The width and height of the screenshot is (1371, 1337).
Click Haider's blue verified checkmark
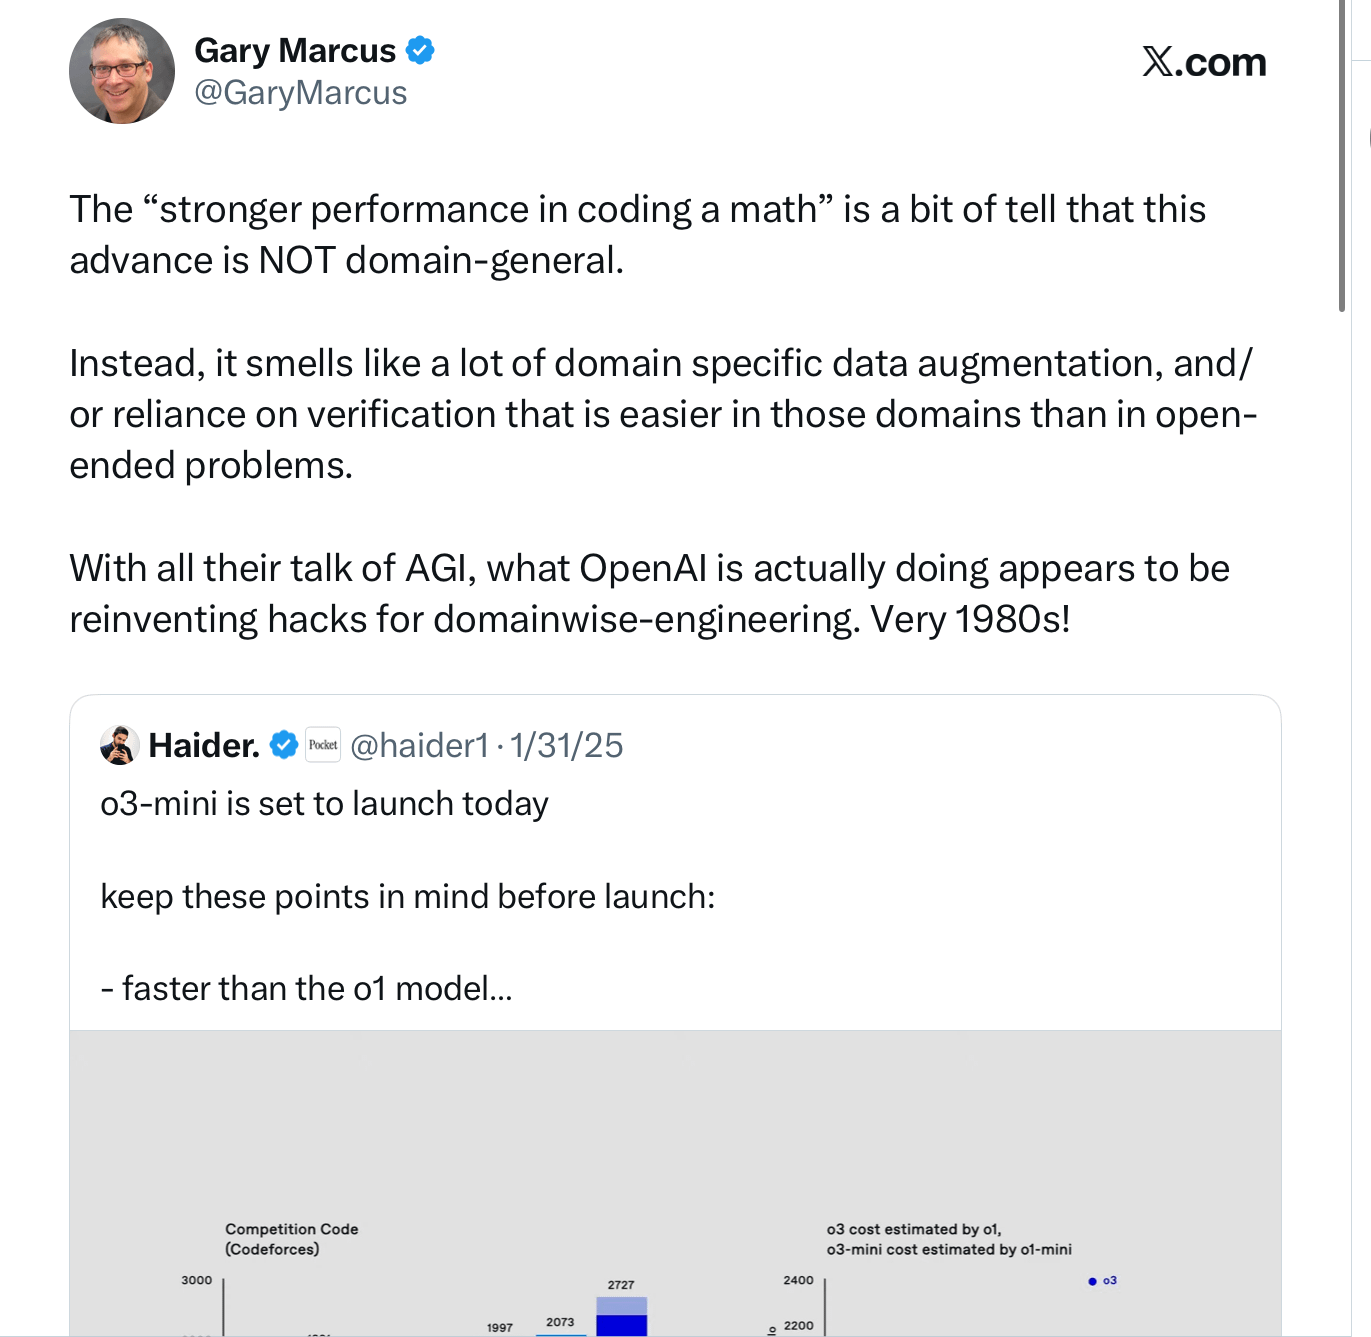coord(284,745)
